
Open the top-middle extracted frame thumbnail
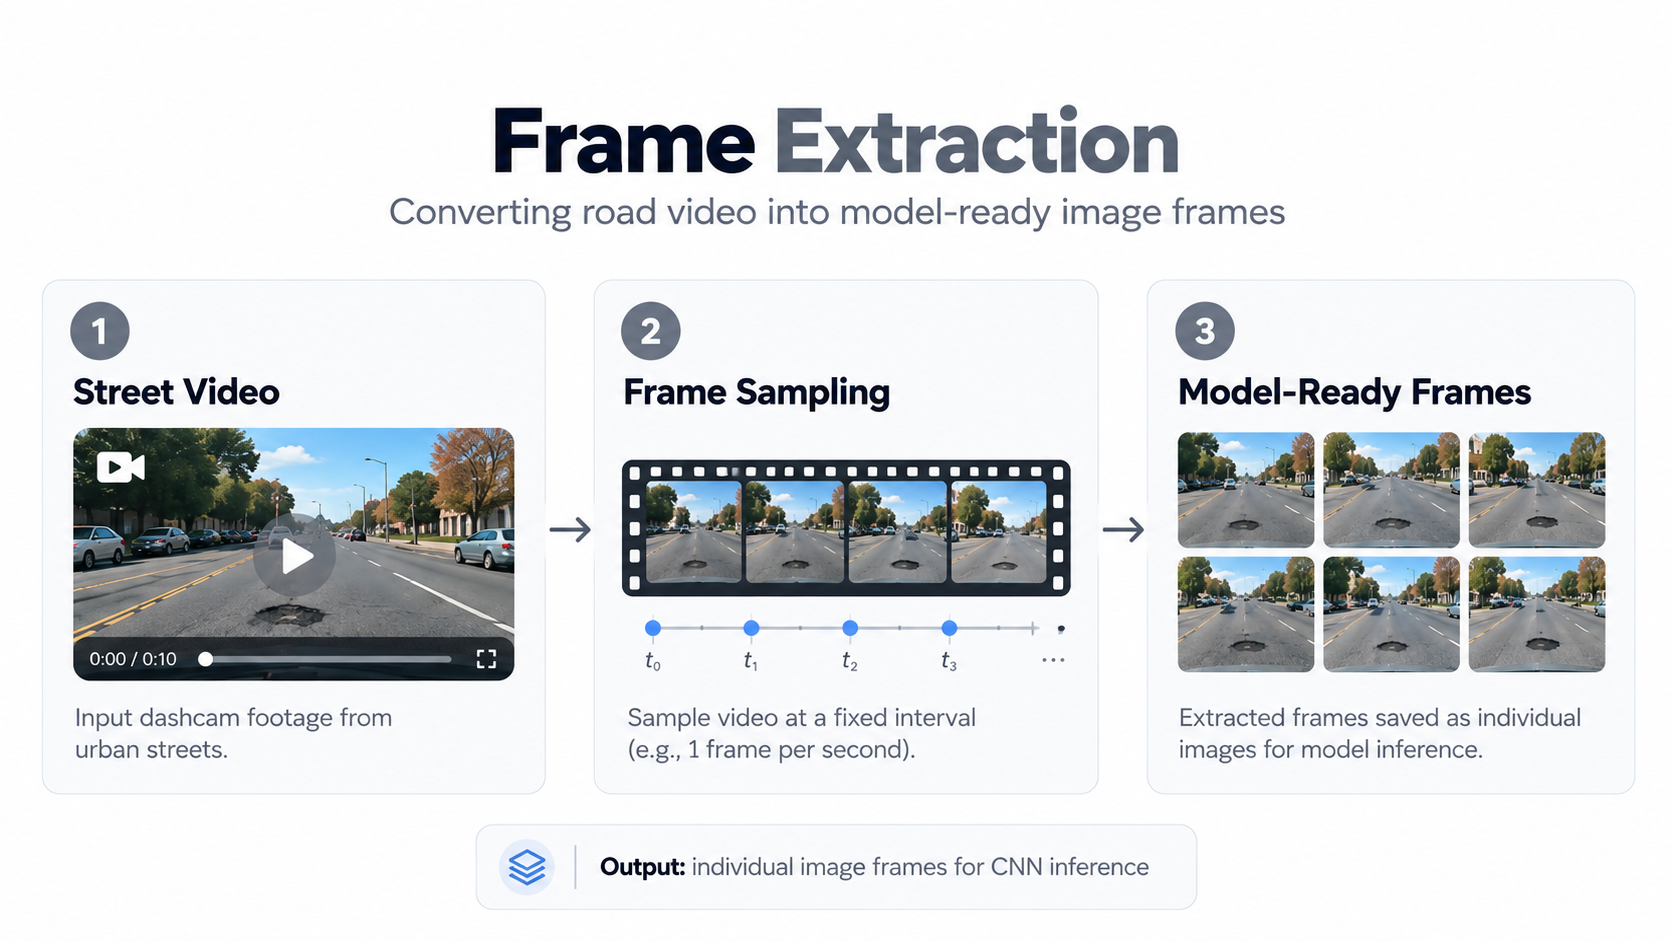click(1391, 490)
